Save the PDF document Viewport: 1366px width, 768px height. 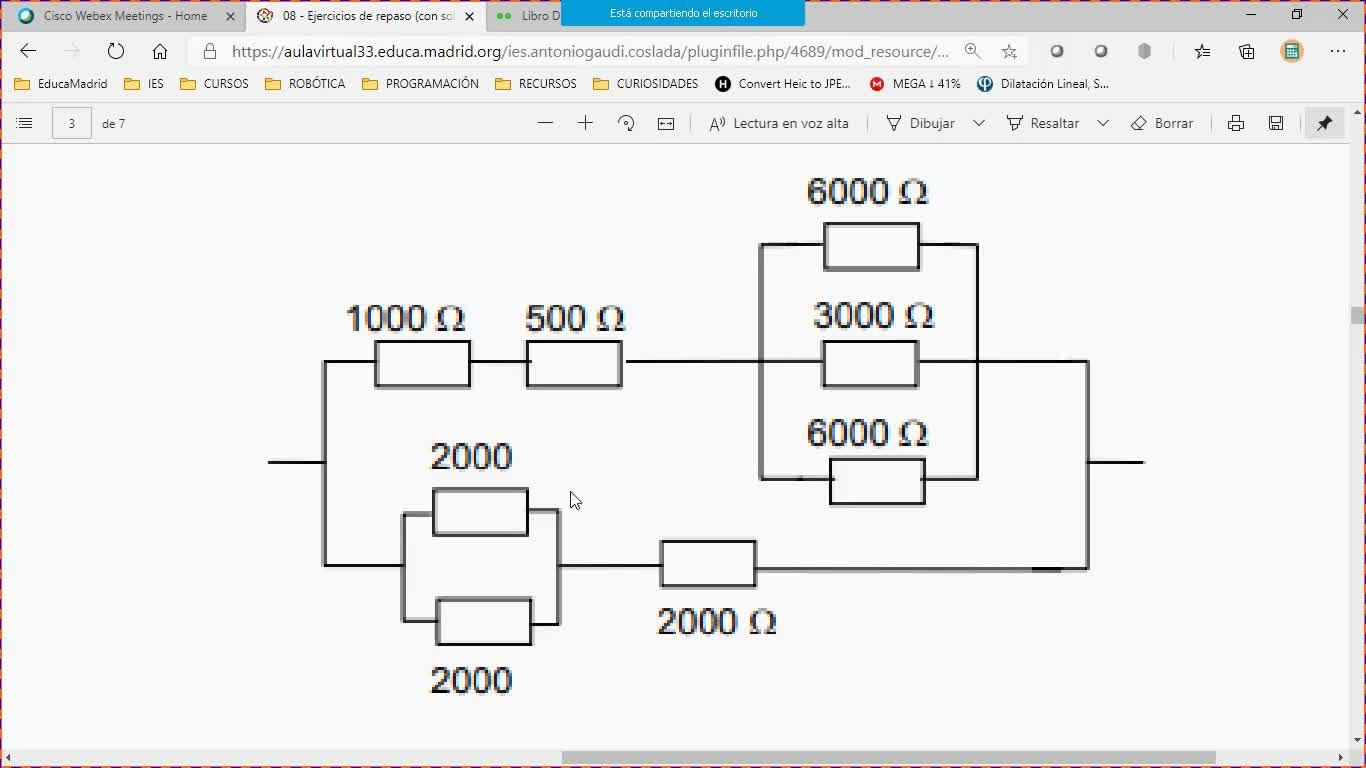coord(1276,123)
